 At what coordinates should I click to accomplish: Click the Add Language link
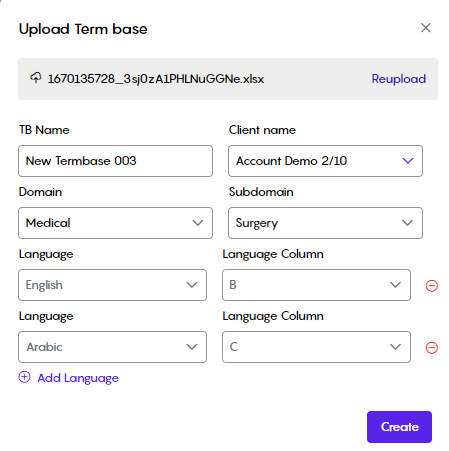click(x=78, y=378)
